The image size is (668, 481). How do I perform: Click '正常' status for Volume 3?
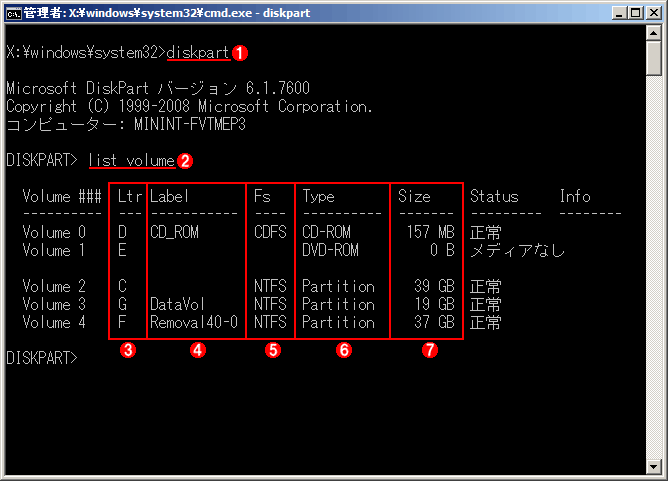coord(486,305)
